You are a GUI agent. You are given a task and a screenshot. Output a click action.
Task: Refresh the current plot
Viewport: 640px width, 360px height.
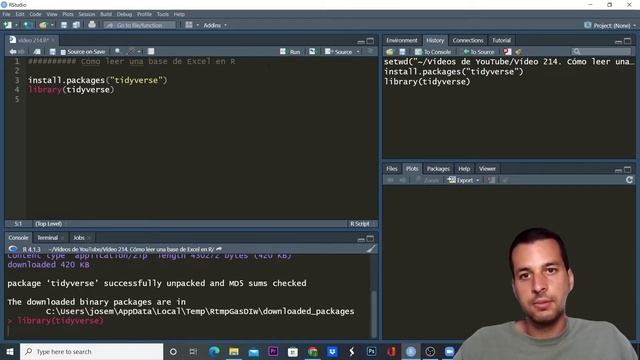(629, 180)
